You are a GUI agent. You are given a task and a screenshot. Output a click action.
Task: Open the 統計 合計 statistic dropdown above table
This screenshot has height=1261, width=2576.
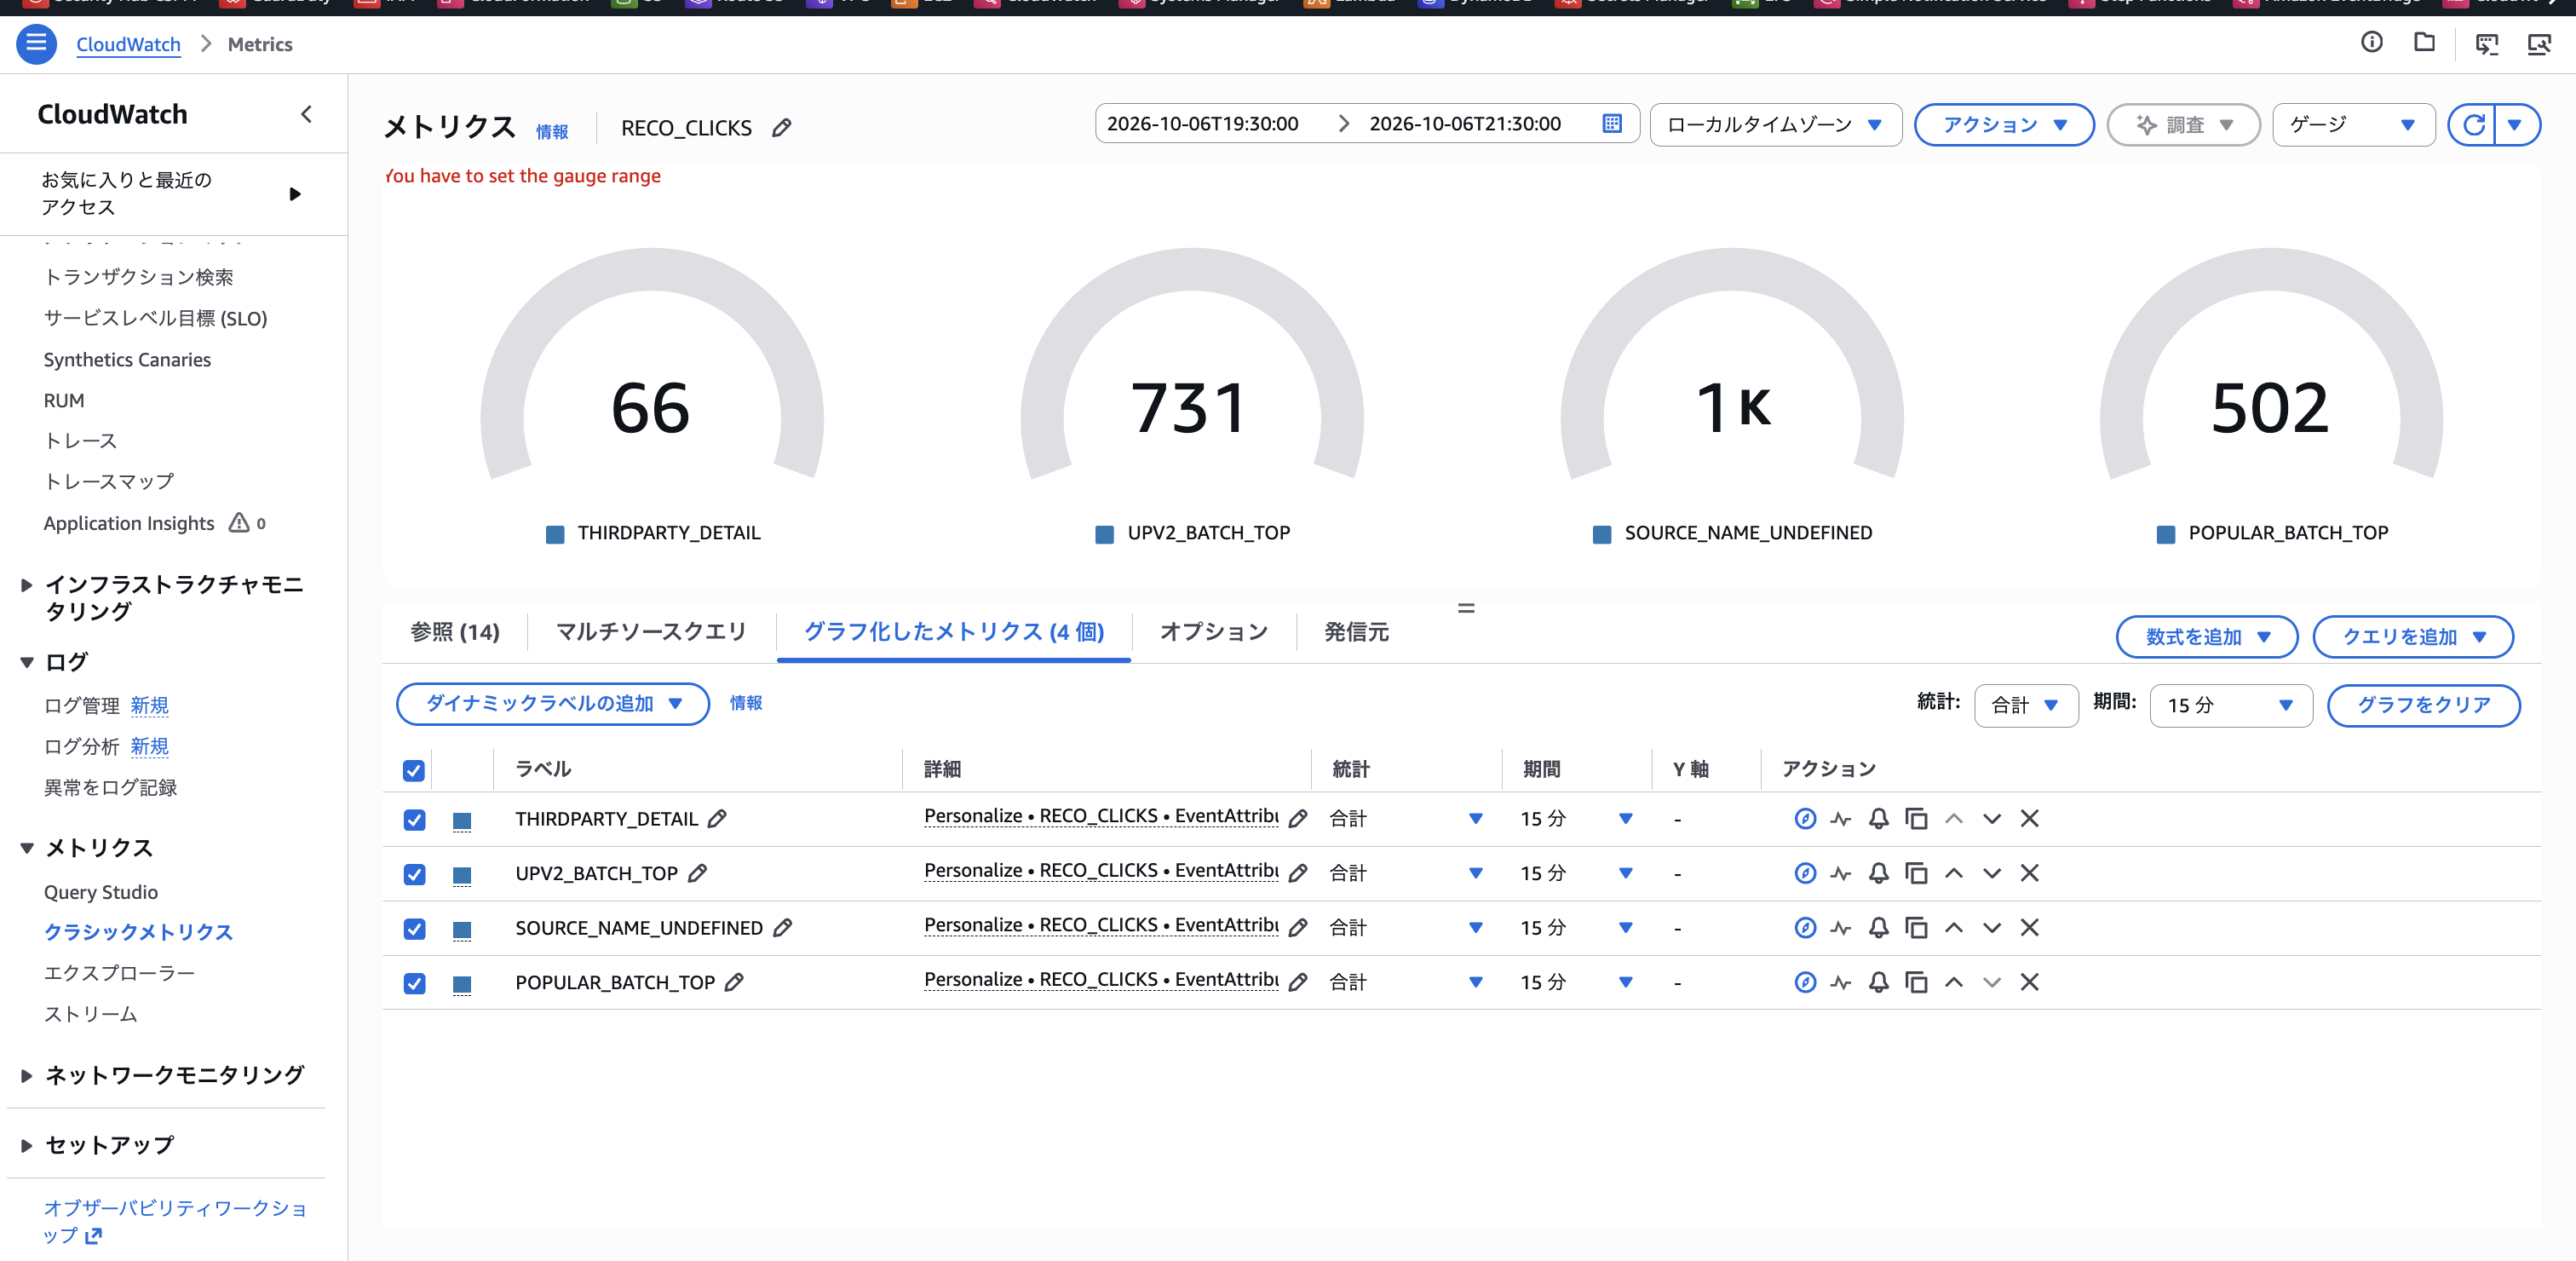(x=2026, y=706)
